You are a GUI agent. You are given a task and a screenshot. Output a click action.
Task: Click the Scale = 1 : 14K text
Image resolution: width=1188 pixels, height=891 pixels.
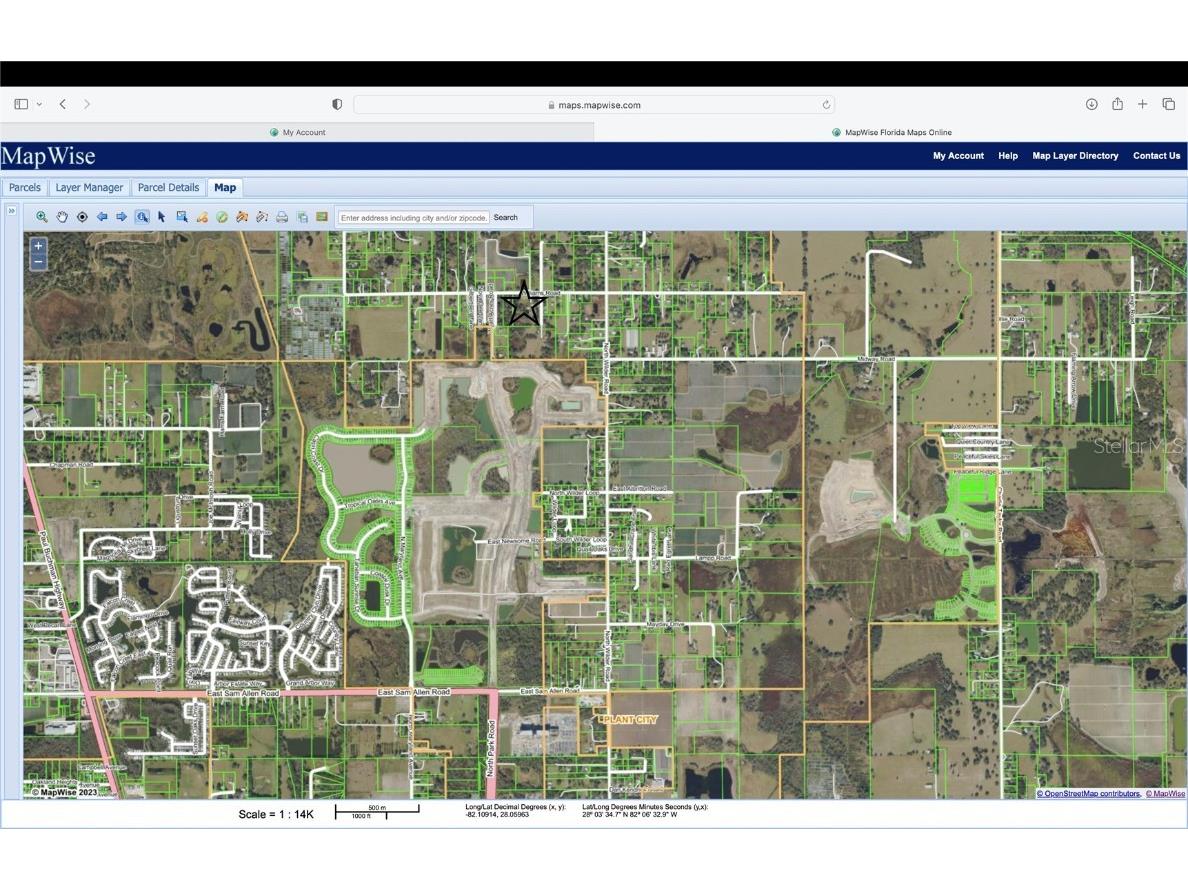coord(276,814)
